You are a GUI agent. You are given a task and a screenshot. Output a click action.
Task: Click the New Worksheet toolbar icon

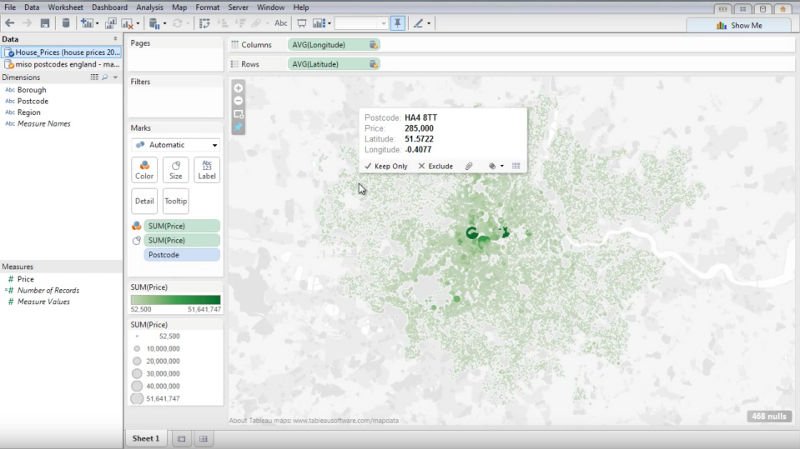point(87,23)
